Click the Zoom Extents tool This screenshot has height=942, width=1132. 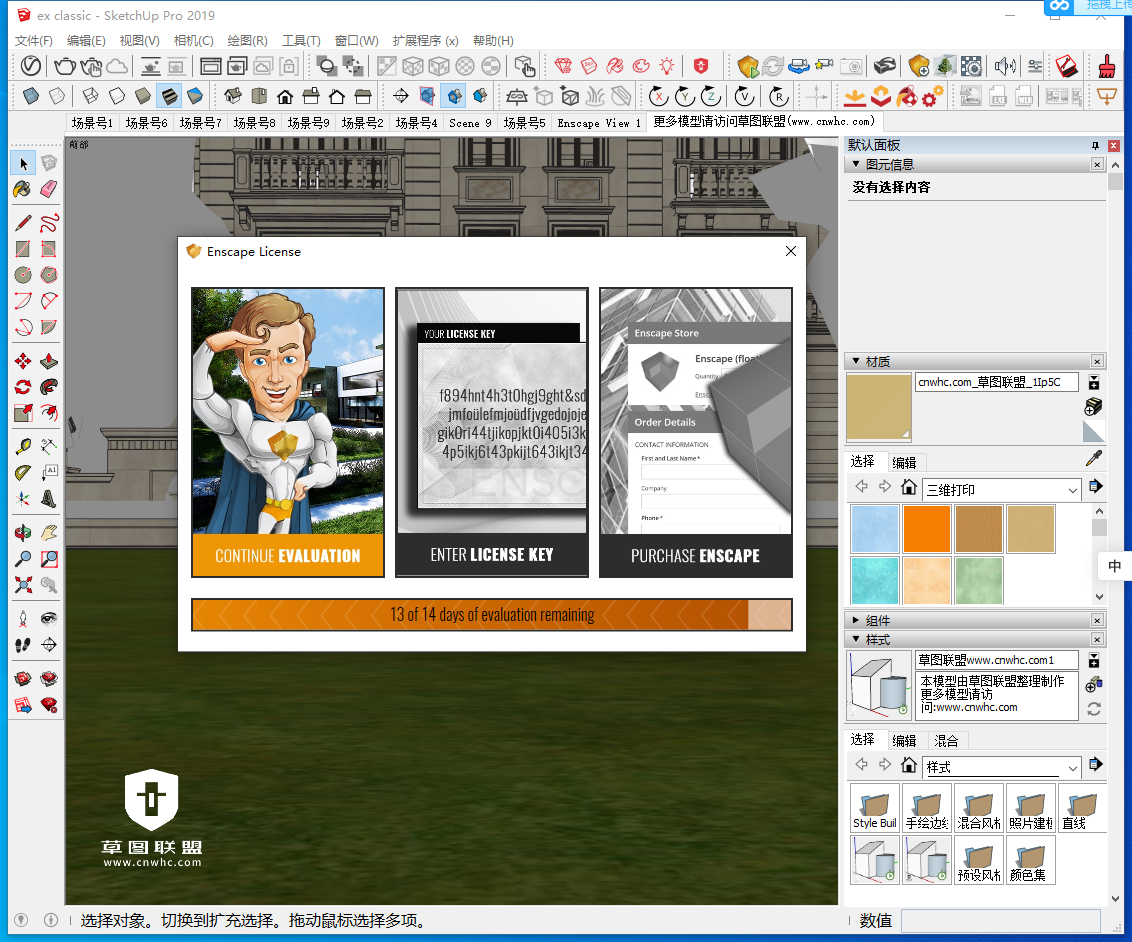coord(23,585)
